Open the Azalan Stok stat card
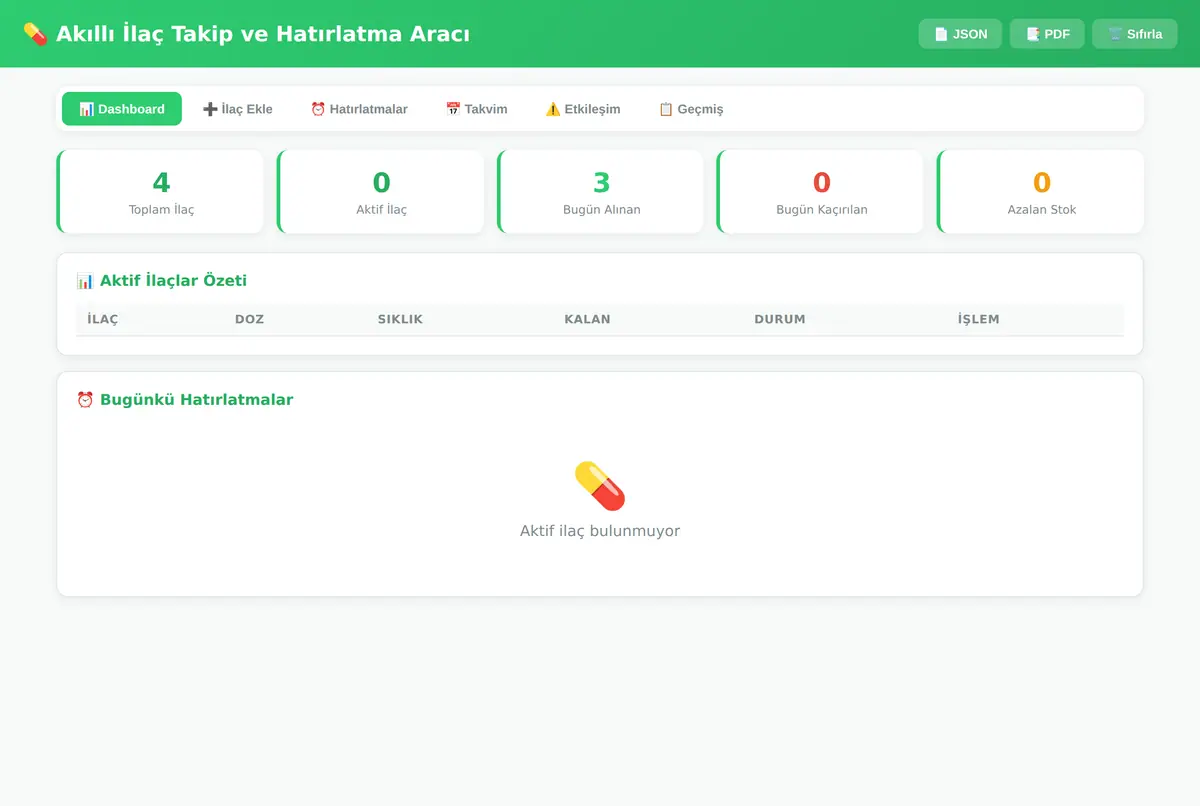This screenshot has width=1200, height=806. pos(1041,192)
